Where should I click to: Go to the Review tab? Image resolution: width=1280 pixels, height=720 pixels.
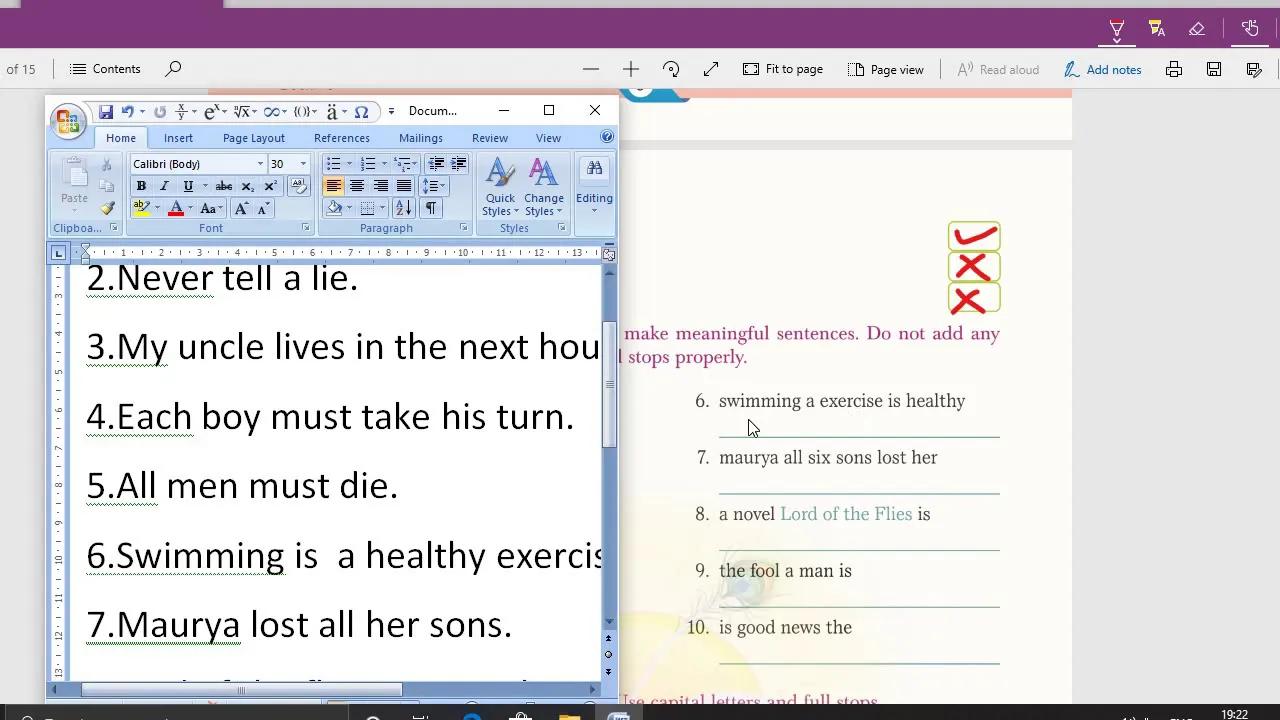pyautogui.click(x=490, y=138)
